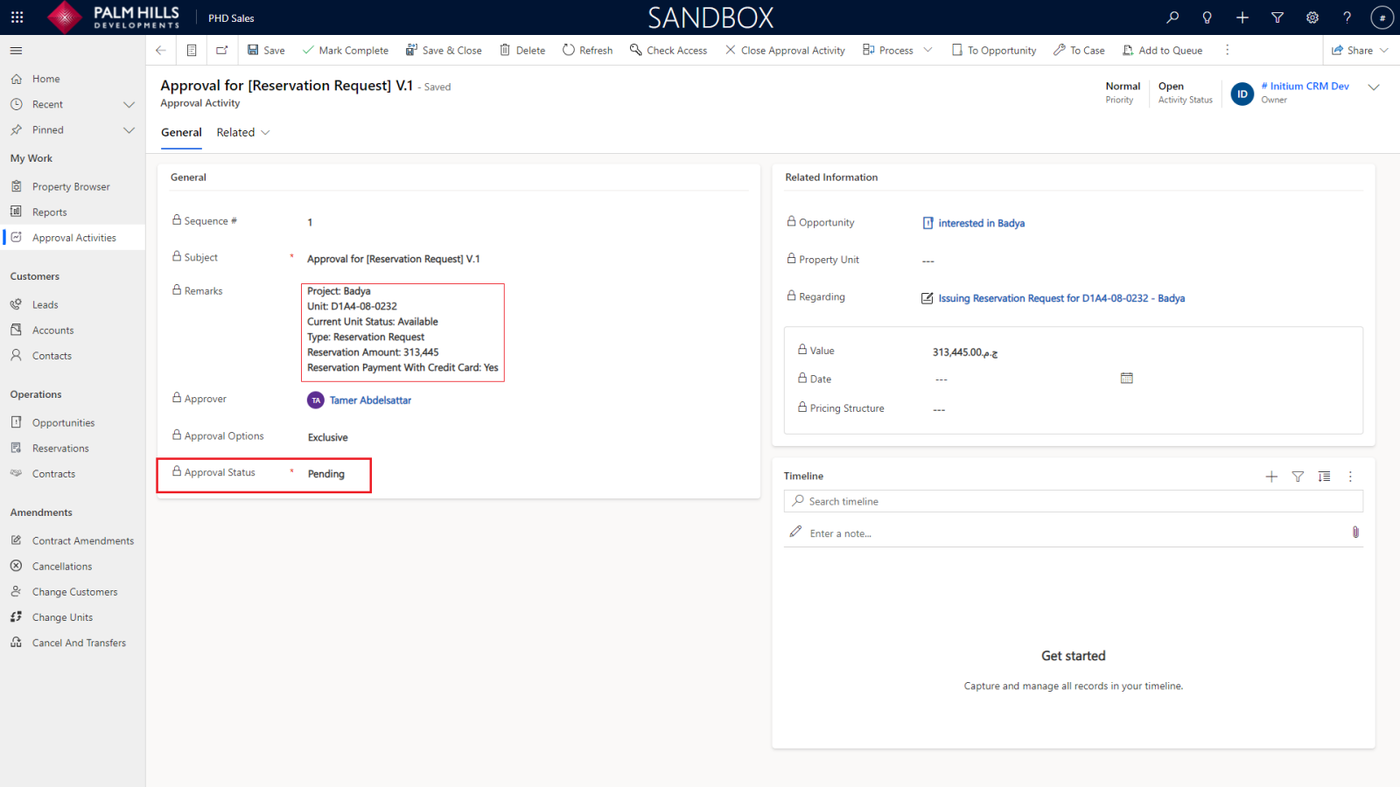
Task: Open the advanced find funnel icon in the top bar
Action: click(x=1277, y=18)
